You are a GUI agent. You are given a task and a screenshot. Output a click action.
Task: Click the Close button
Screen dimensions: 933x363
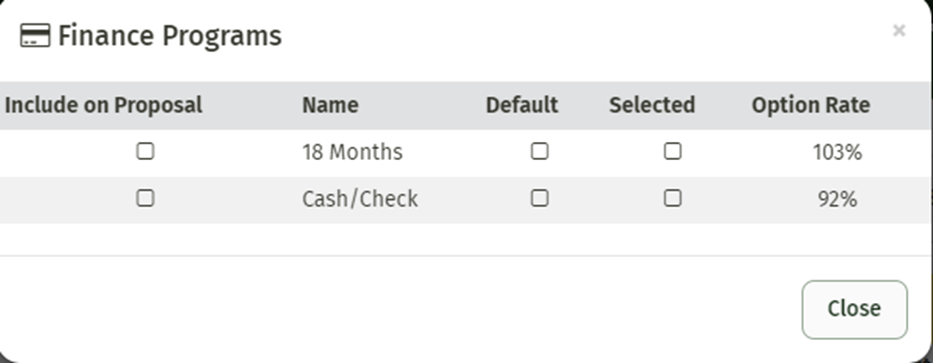pyautogui.click(x=854, y=309)
